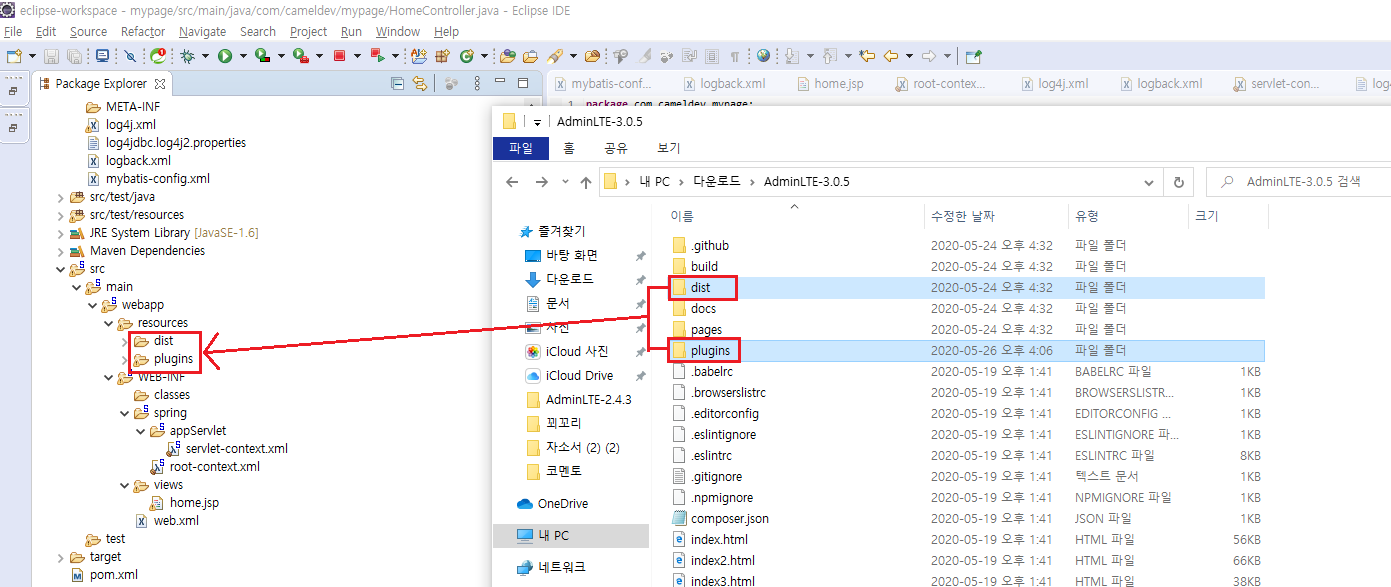Click the Run External Tools icon
Screen dimensions: 1391x587
[x=300, y=56]
